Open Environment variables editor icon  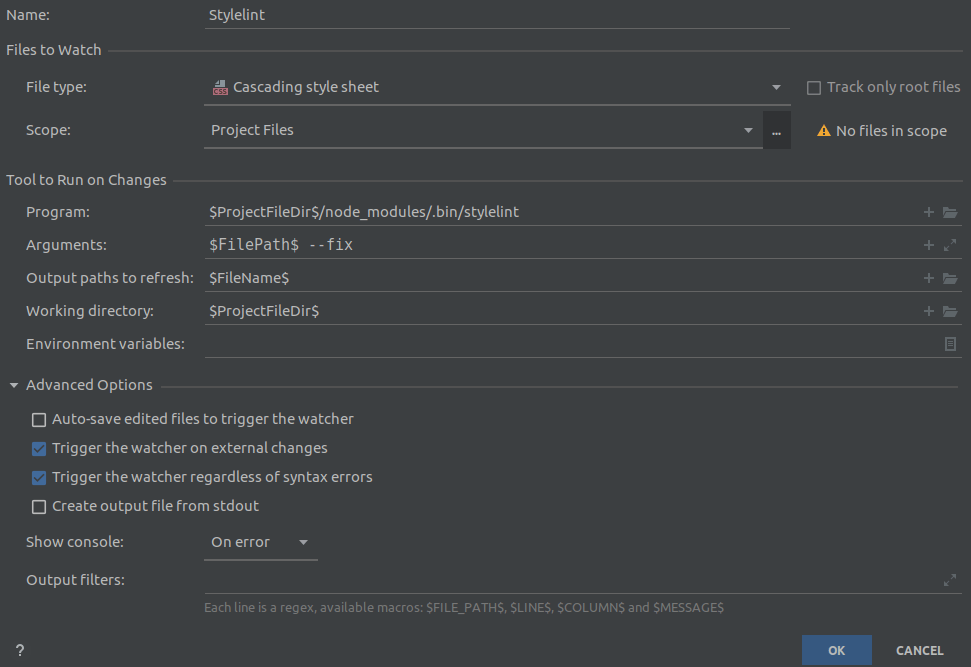[950, 344]
